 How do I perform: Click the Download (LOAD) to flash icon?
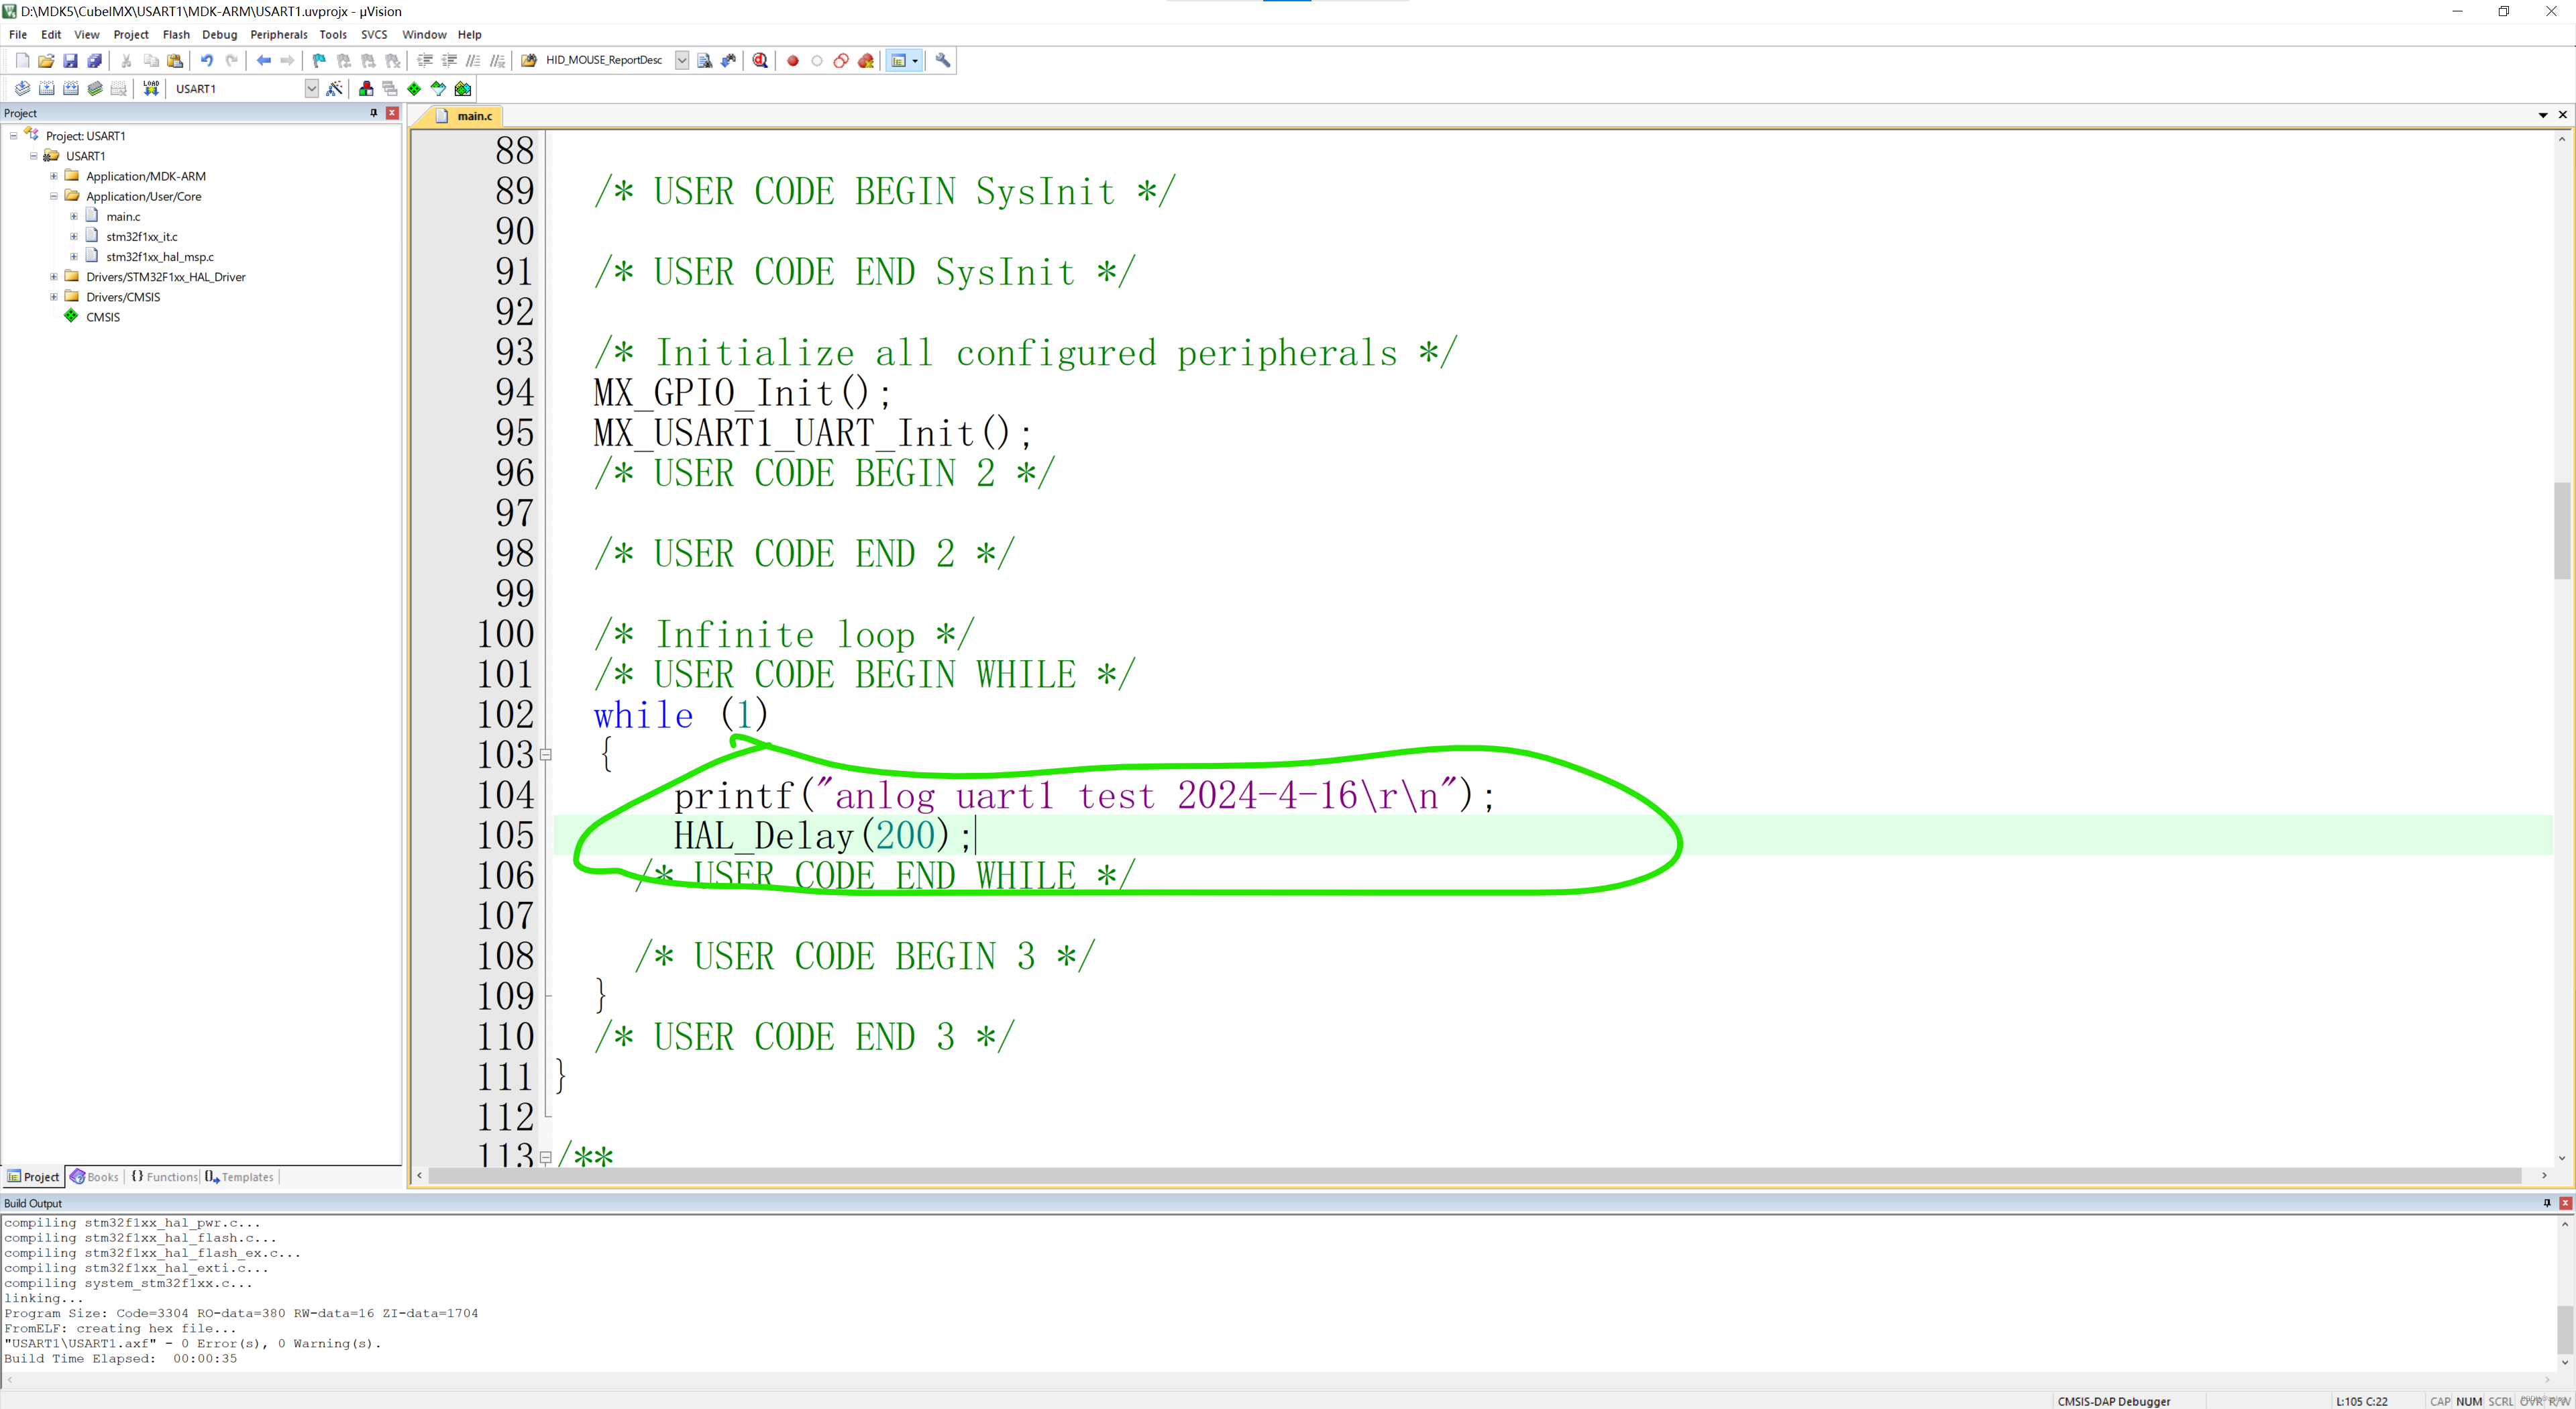(x=151, y=89)
